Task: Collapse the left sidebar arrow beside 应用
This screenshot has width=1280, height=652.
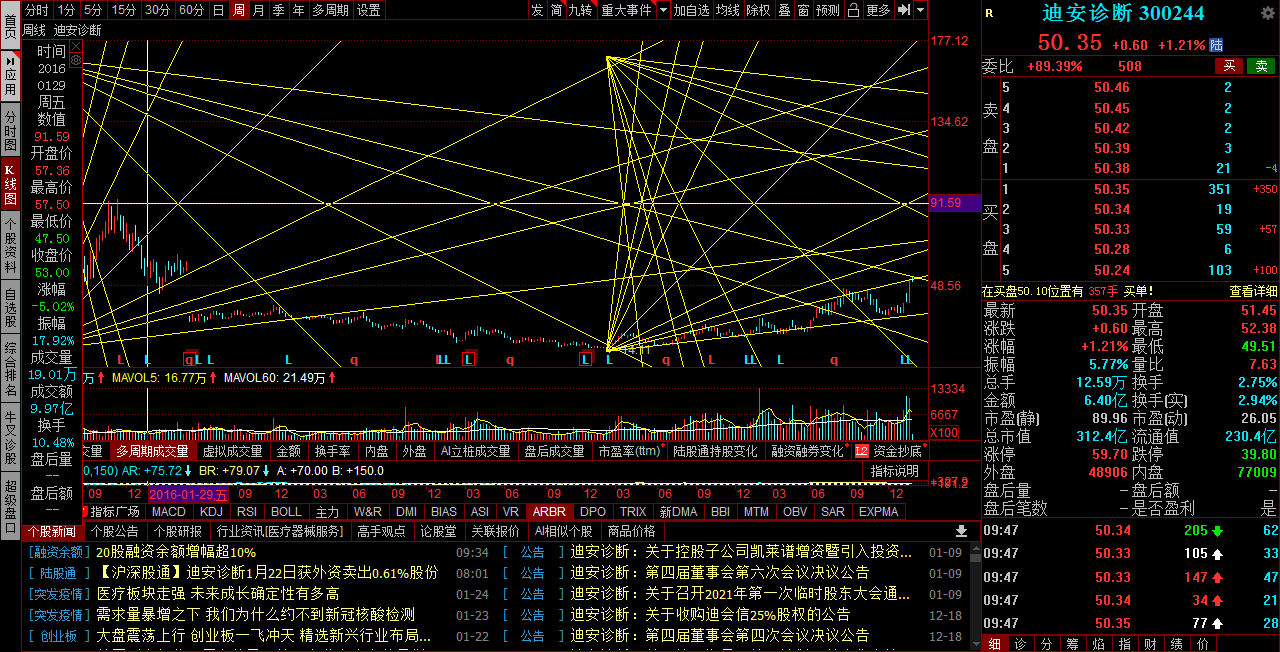Action: coord(10,61)
